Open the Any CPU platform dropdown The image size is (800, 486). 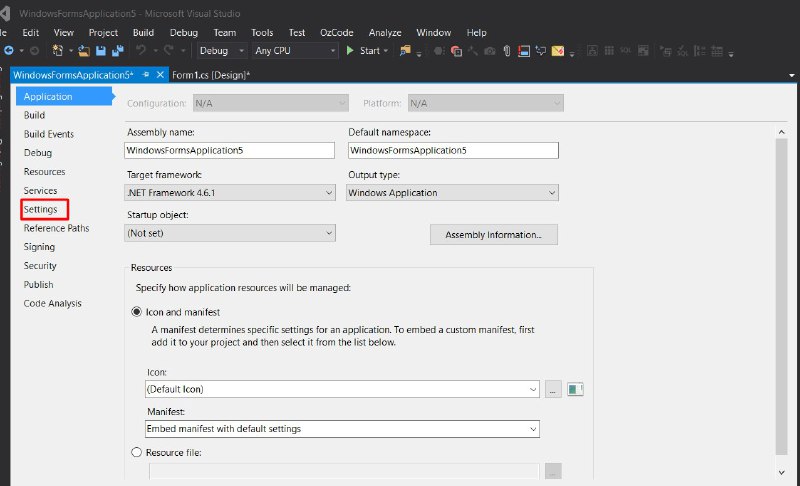(295, 50)
